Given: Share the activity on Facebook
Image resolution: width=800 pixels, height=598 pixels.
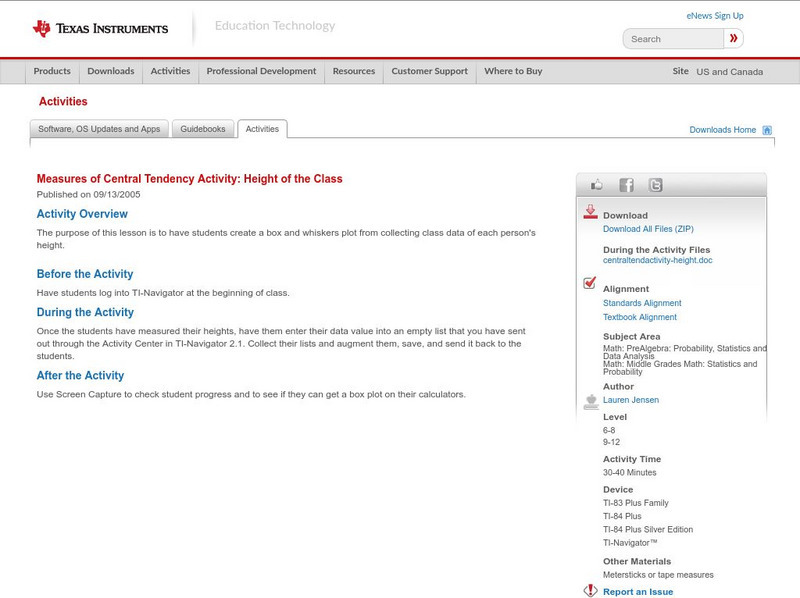Looking at the screenshot, I should point(626,185).
